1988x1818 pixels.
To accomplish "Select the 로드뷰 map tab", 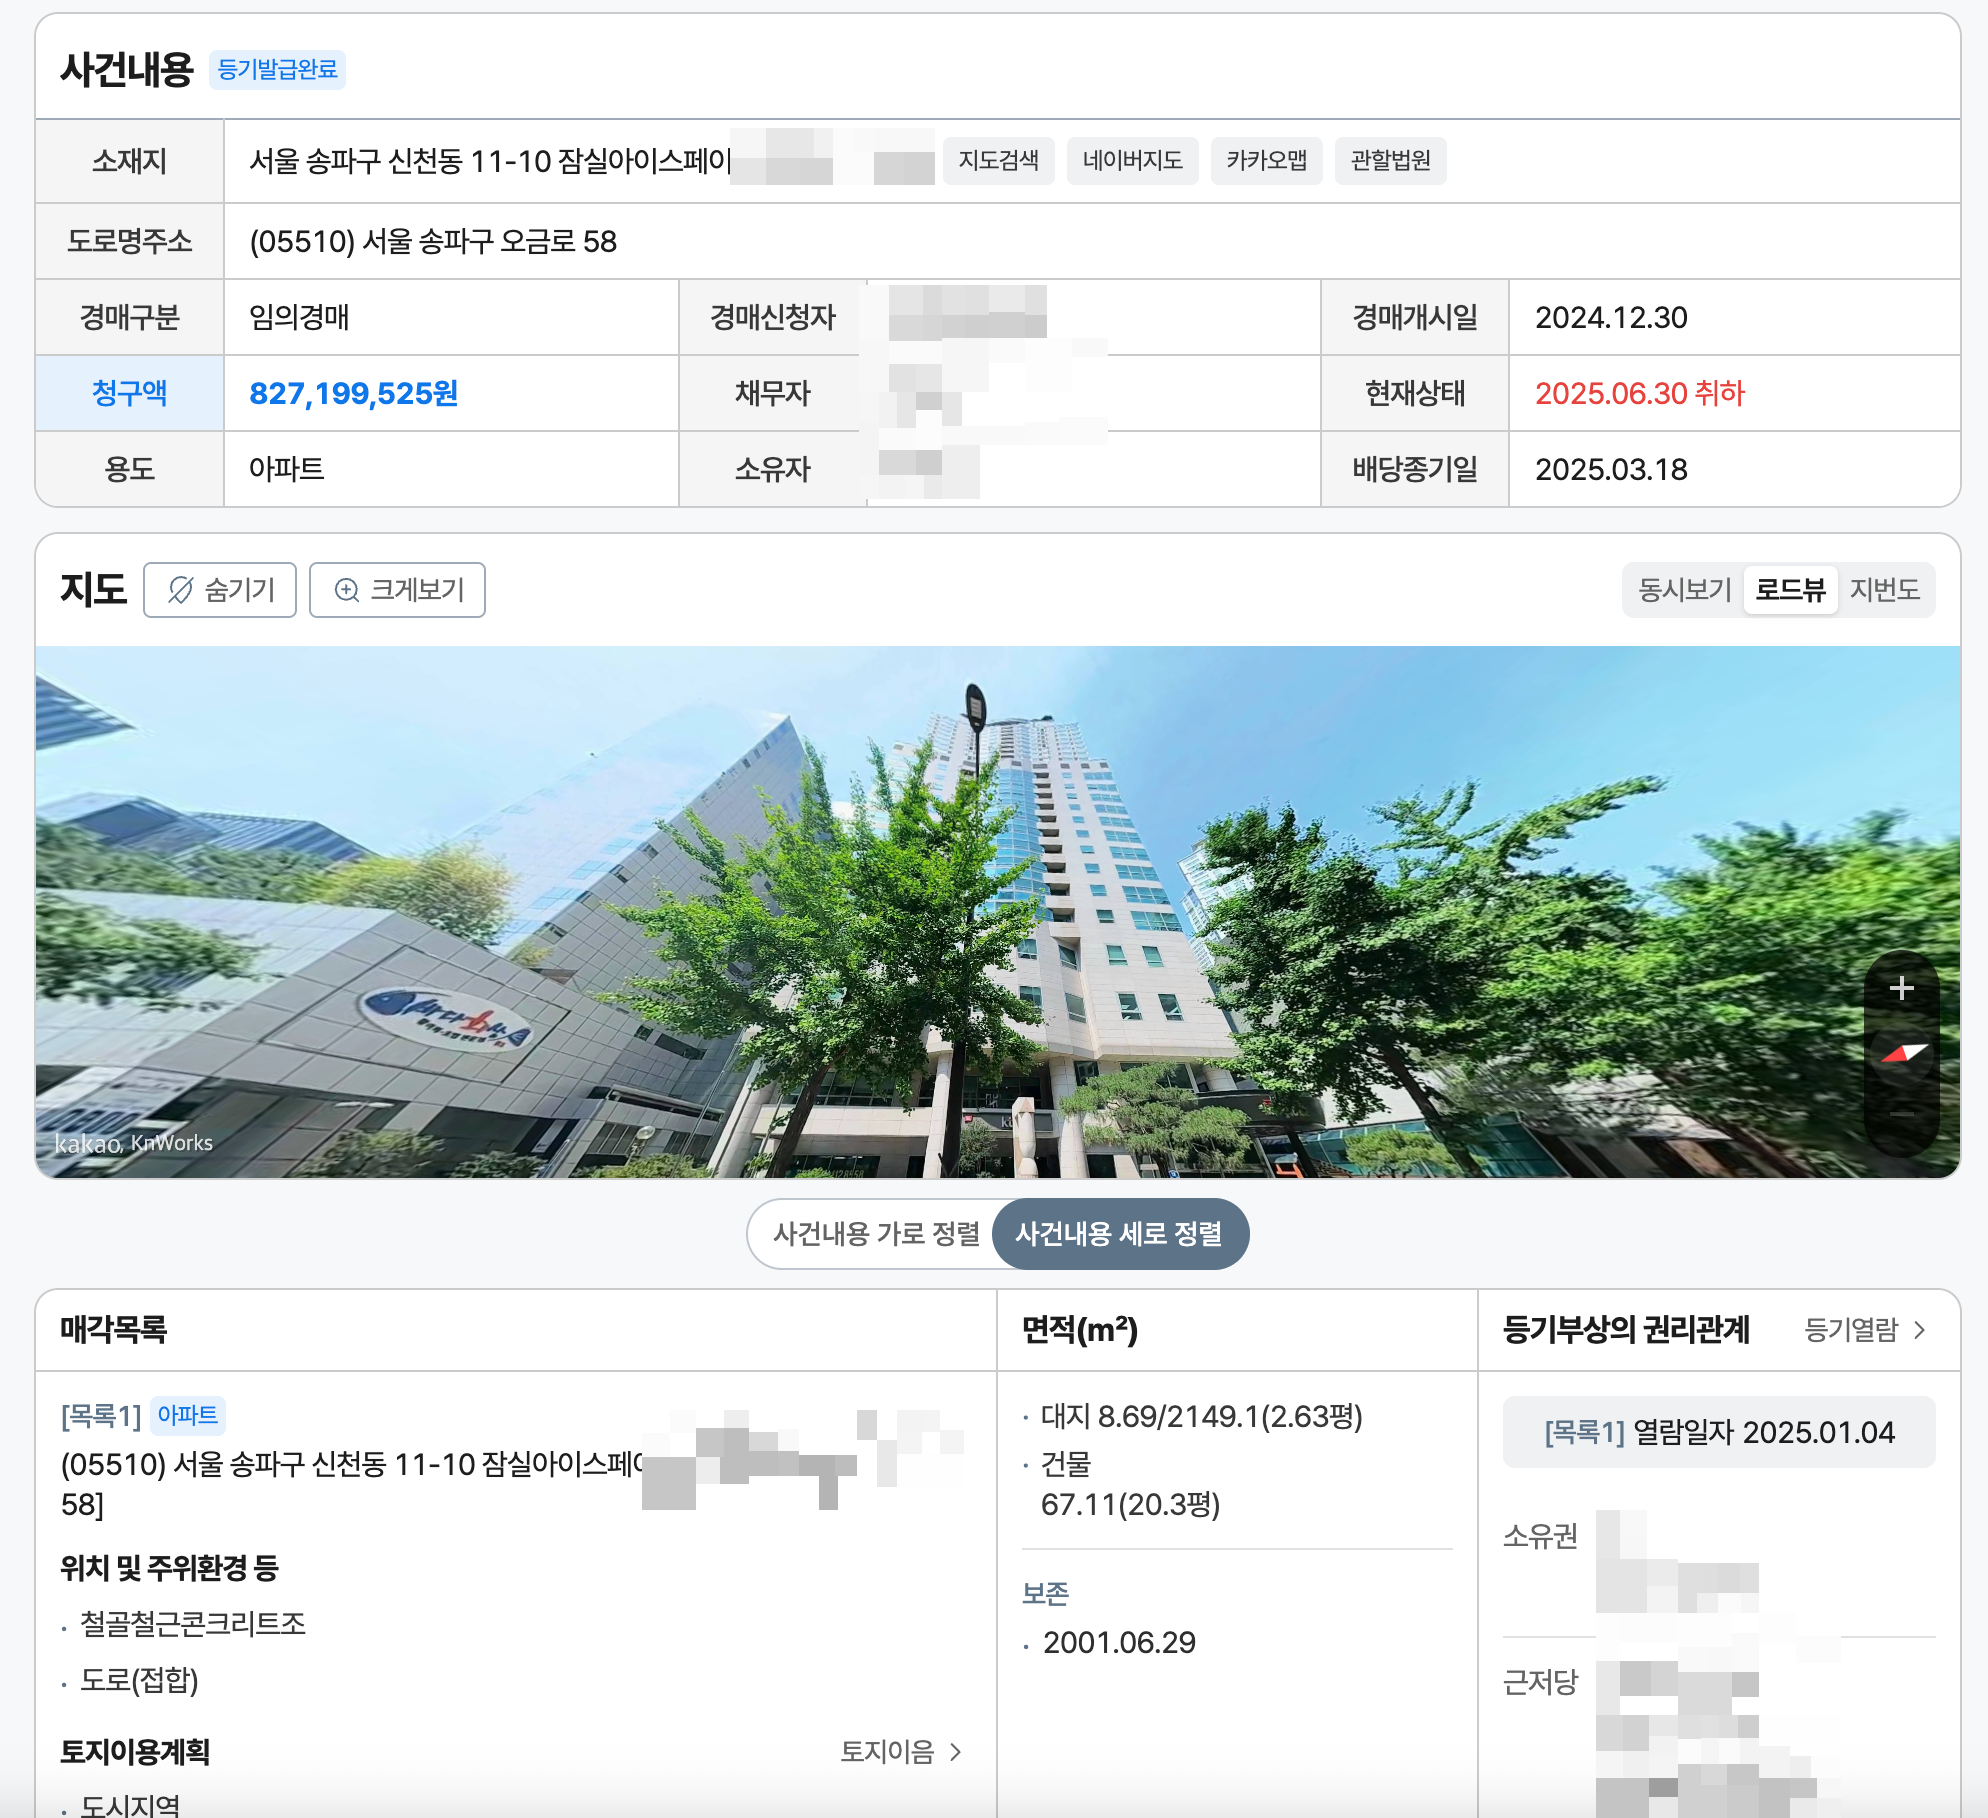I will (x=1790, y=590).
